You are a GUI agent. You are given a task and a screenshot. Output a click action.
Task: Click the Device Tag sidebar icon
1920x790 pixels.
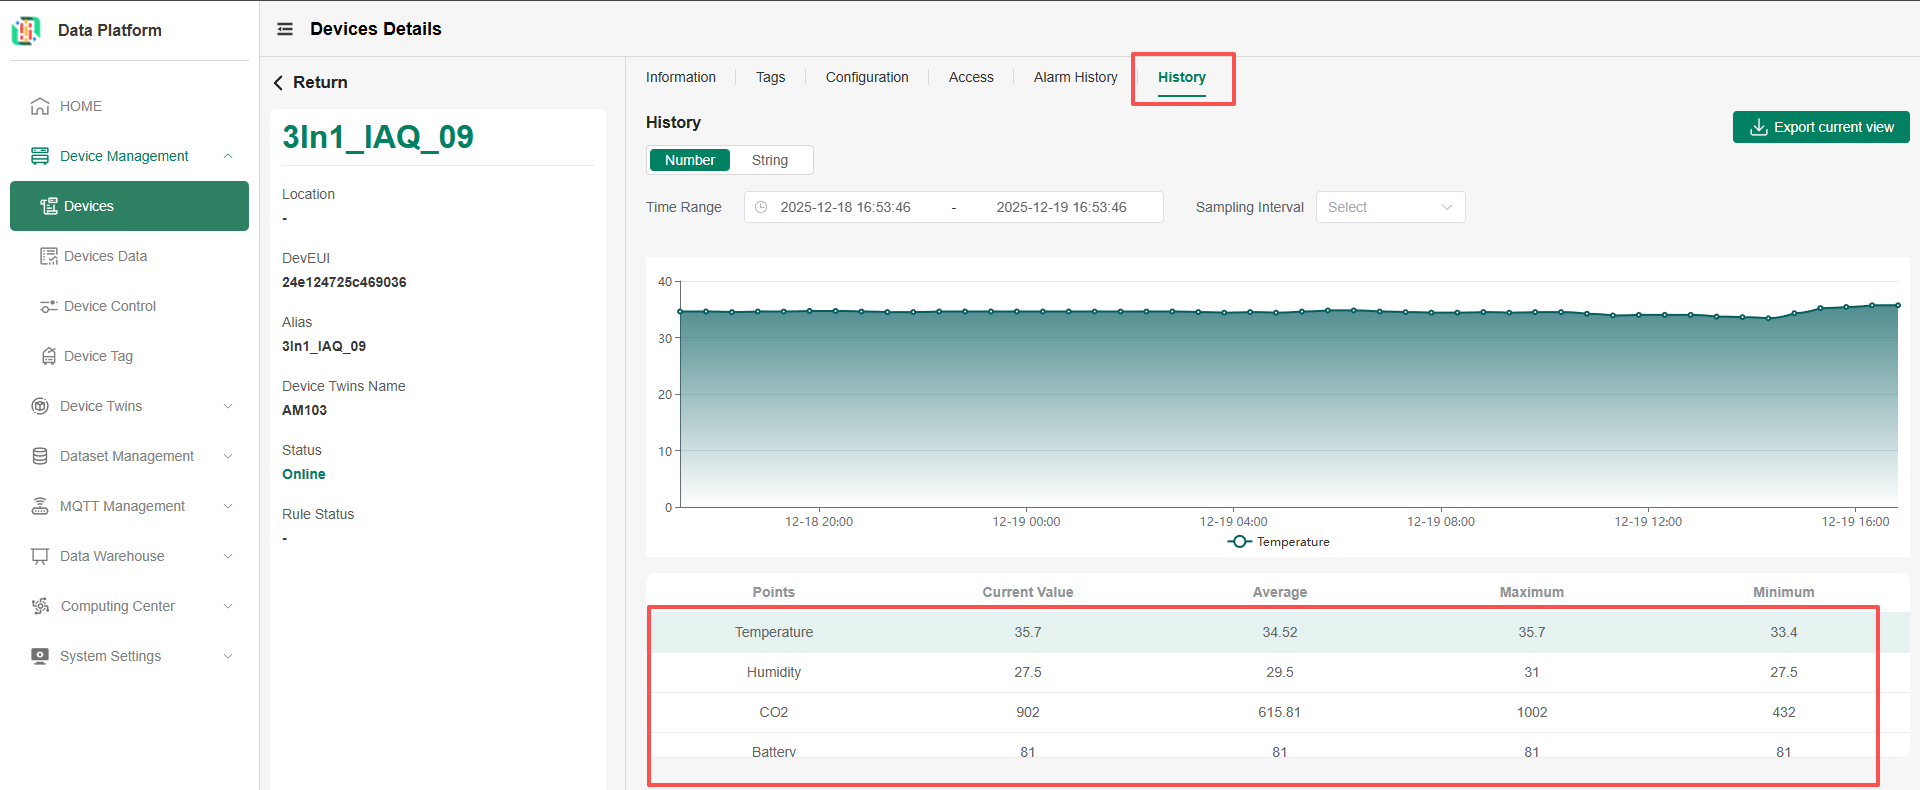(x=48, y=356)
